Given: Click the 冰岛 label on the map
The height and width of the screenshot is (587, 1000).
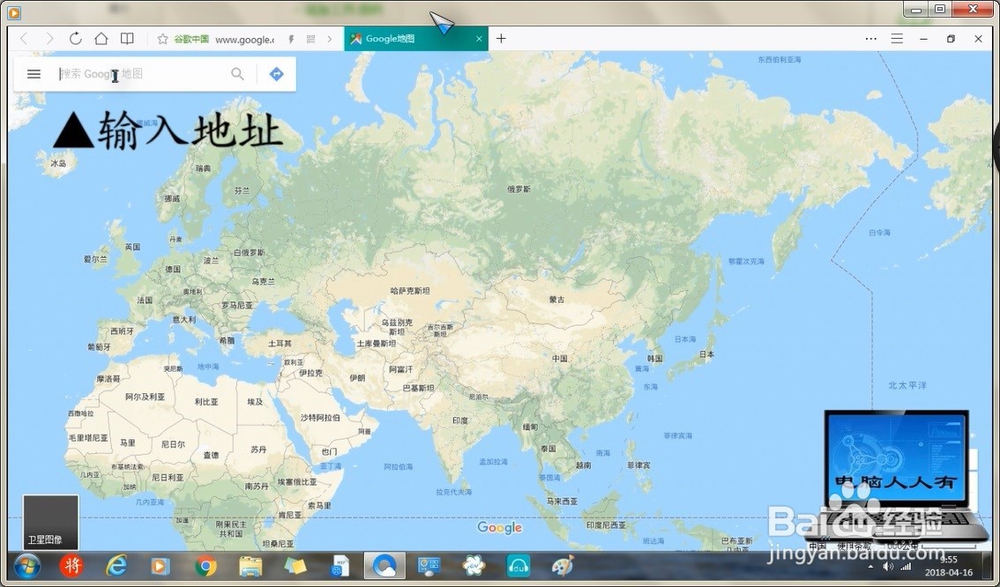Looking at the screenshot, I should pyautogui.click(x=58, y=164).
